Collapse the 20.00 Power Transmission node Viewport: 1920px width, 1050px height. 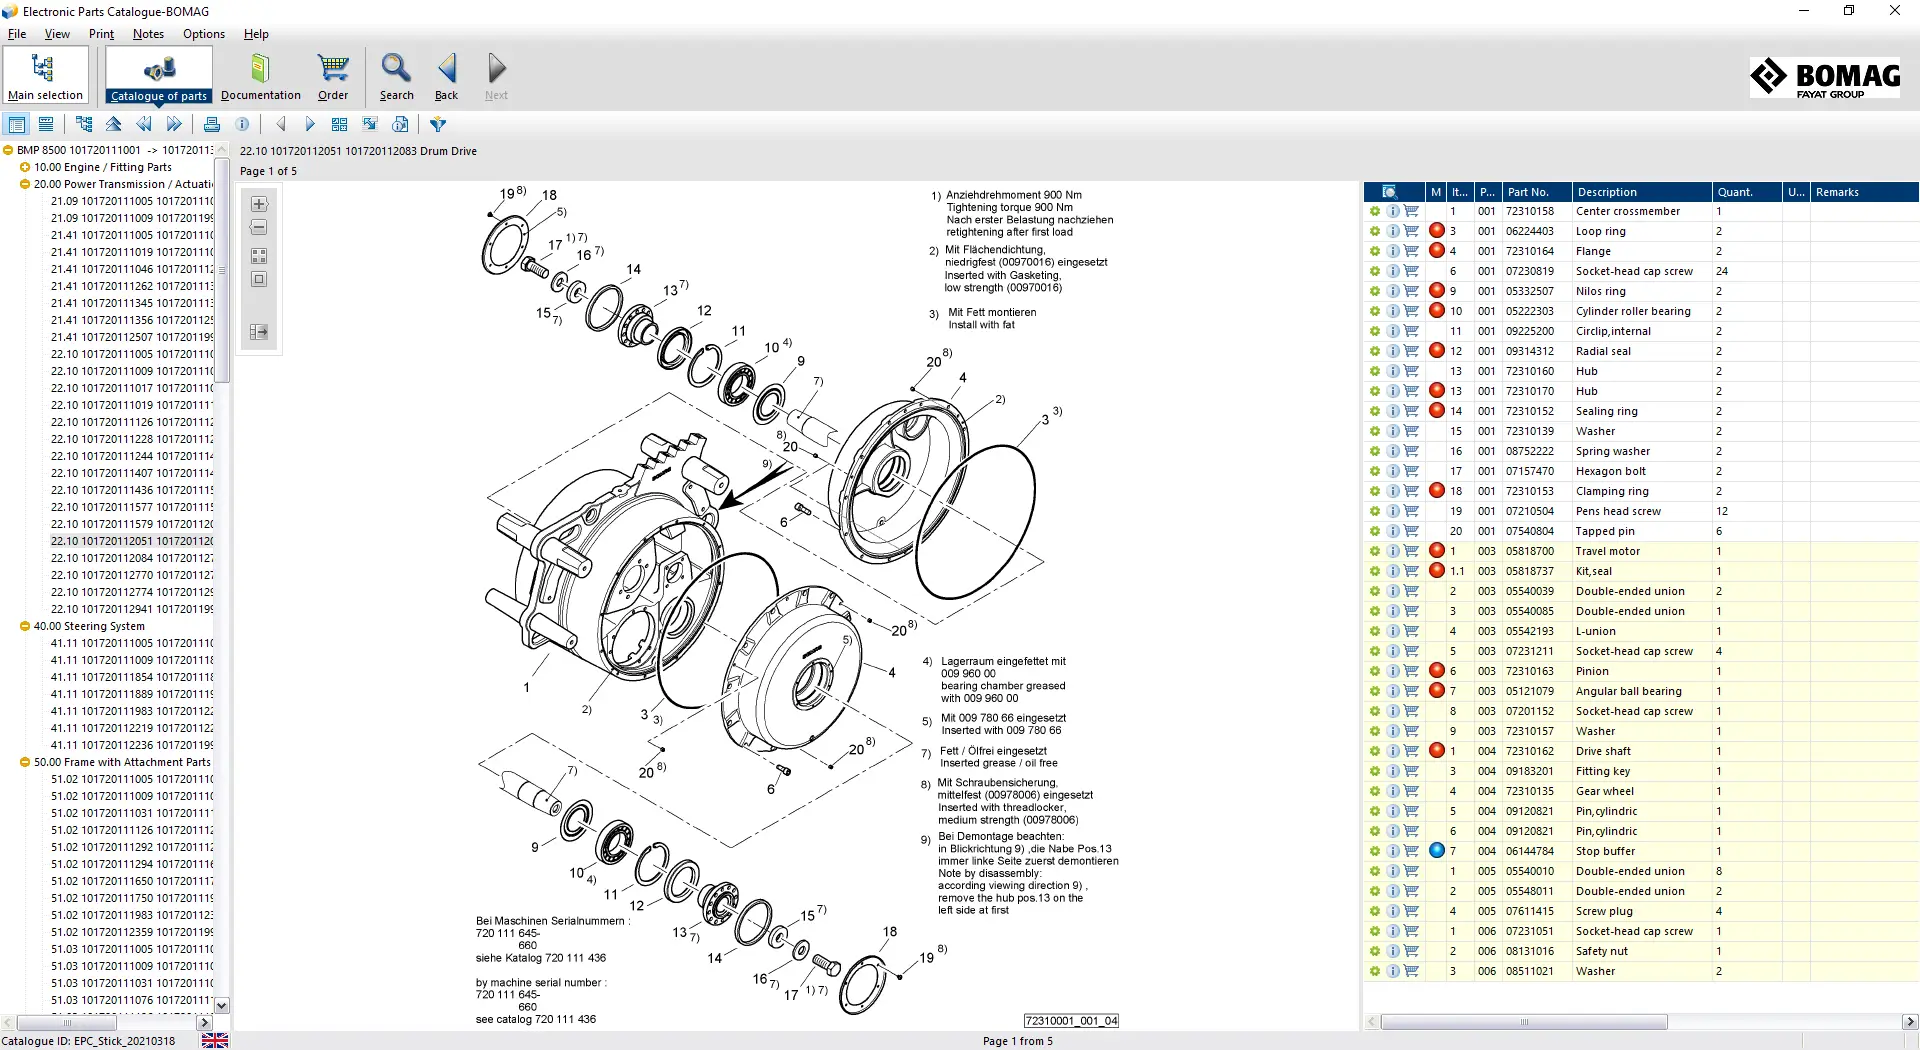25,185
